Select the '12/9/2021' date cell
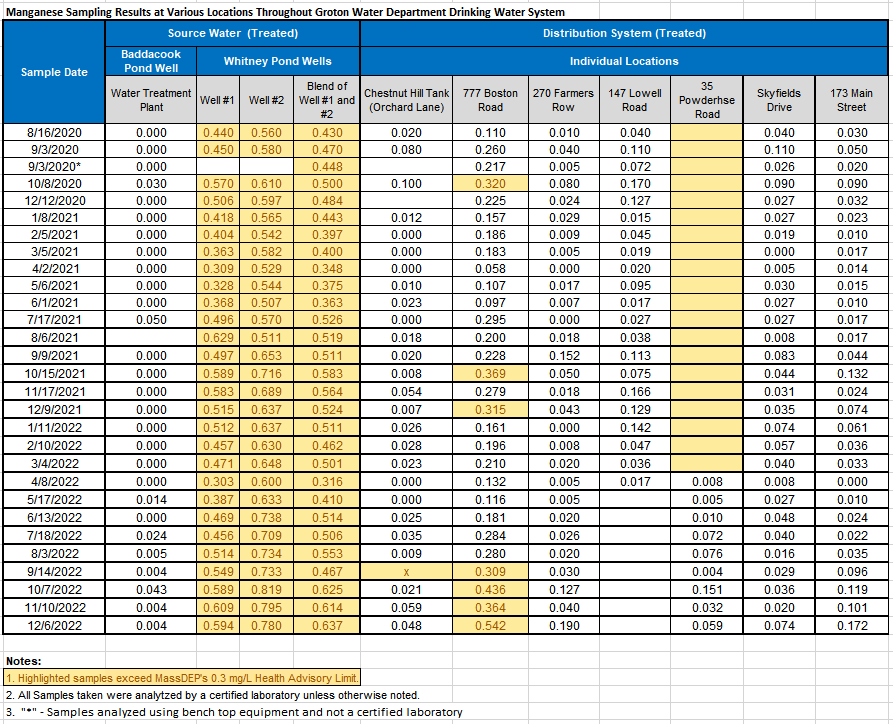The image size is (893, 724). [x=54, y=410]
